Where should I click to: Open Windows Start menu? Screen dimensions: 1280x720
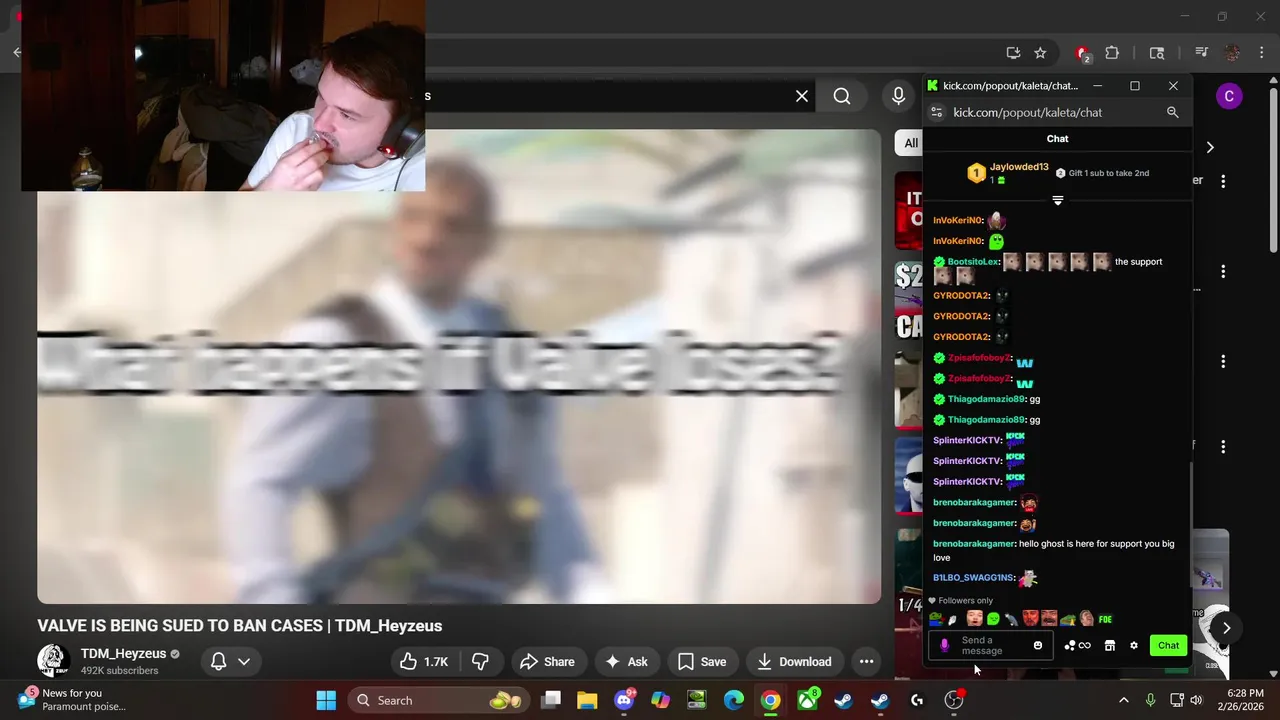click(326, 700)
